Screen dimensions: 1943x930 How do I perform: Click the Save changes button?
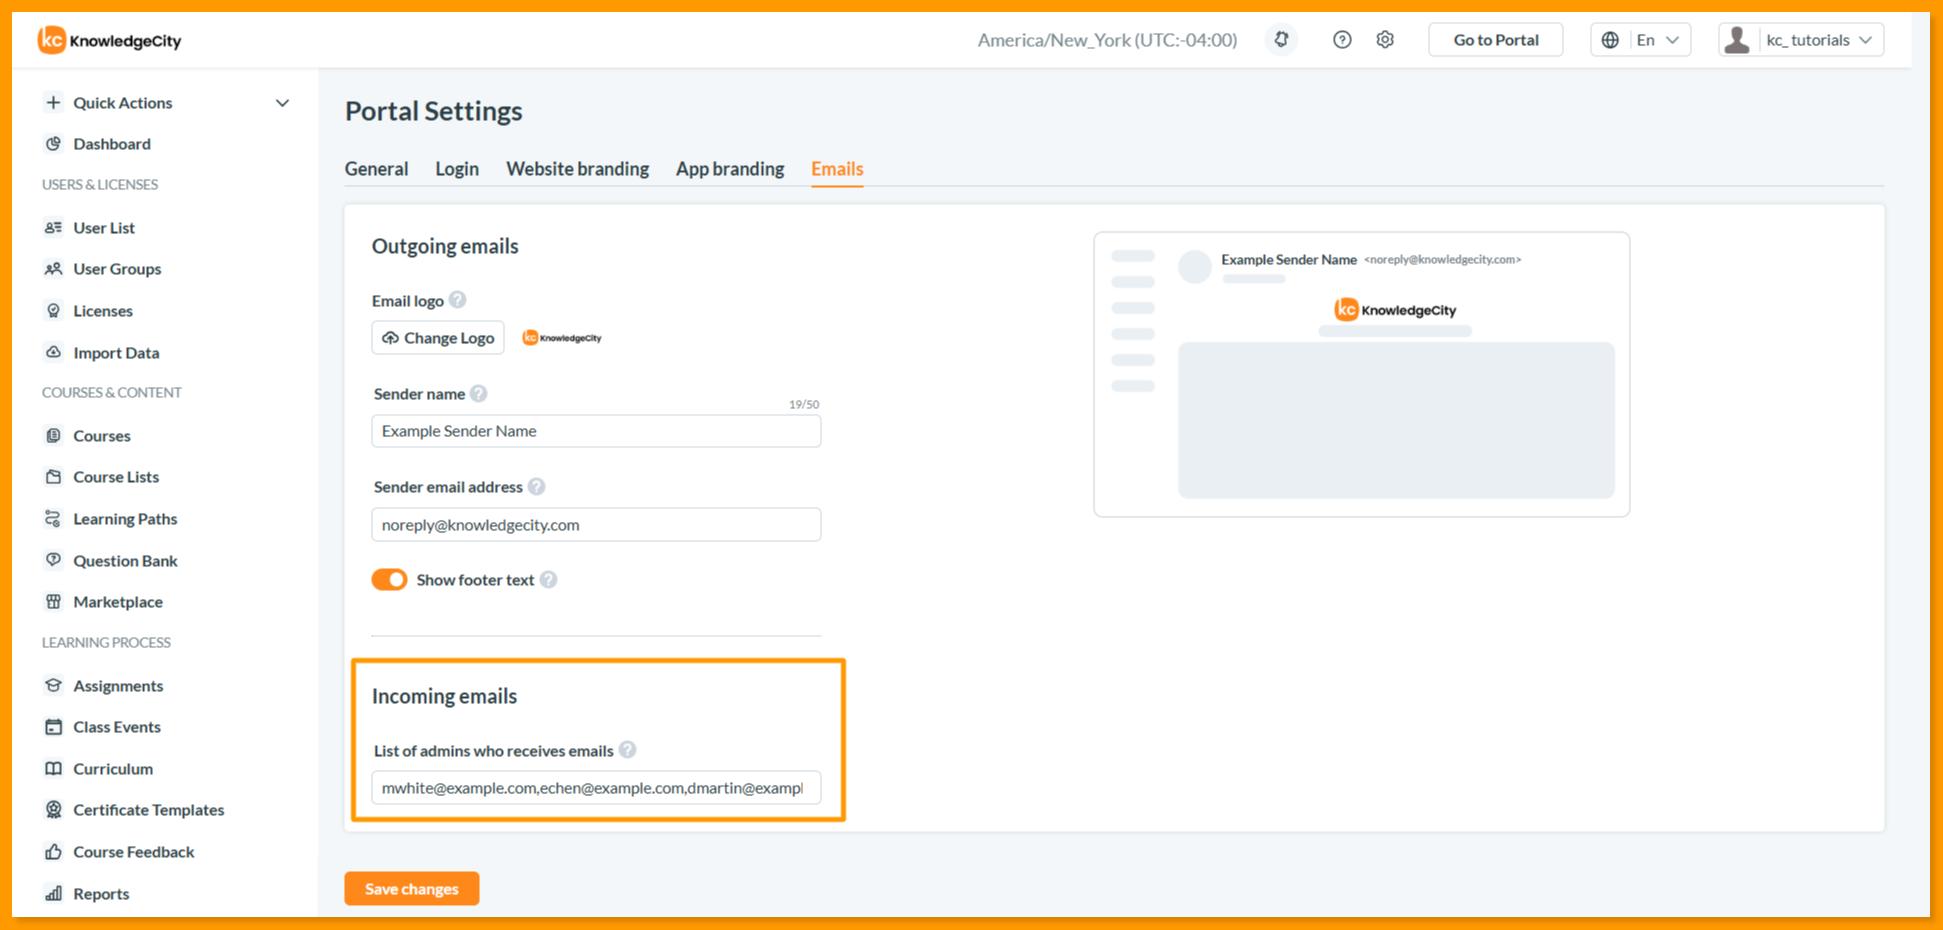[412, 889]
